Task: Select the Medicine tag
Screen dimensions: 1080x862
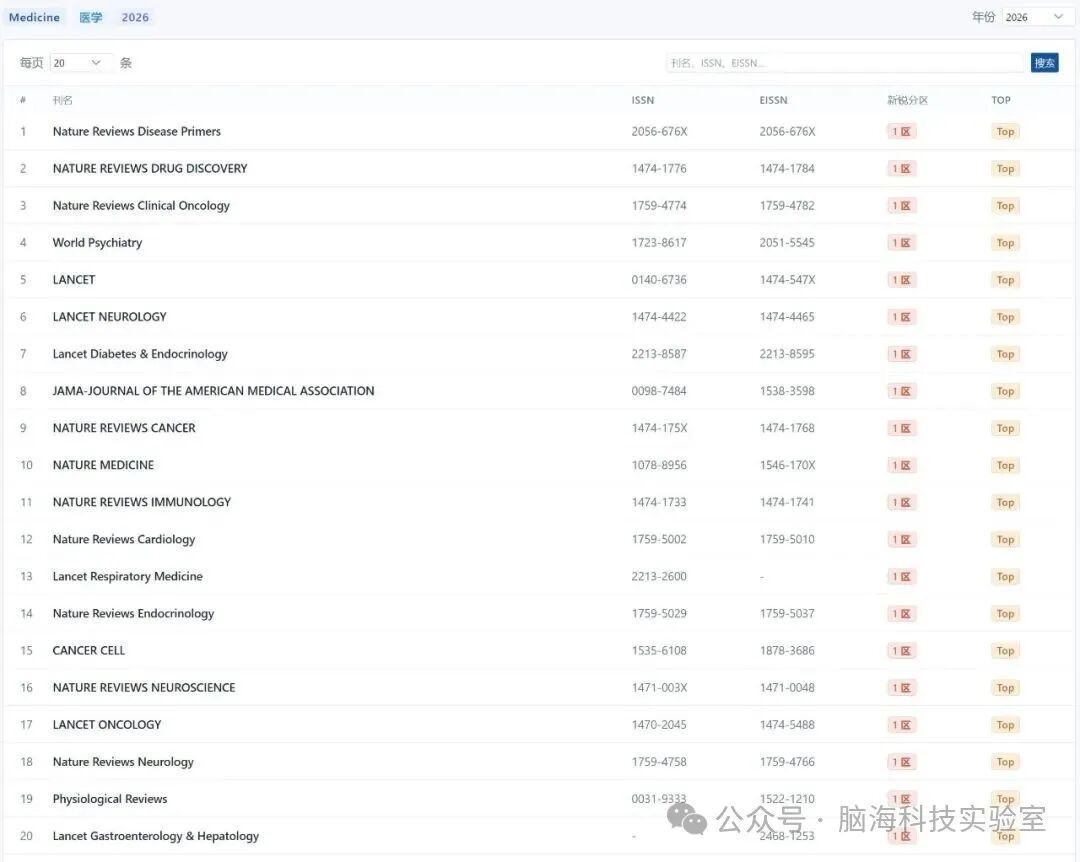Action: (x=34, y=17)
